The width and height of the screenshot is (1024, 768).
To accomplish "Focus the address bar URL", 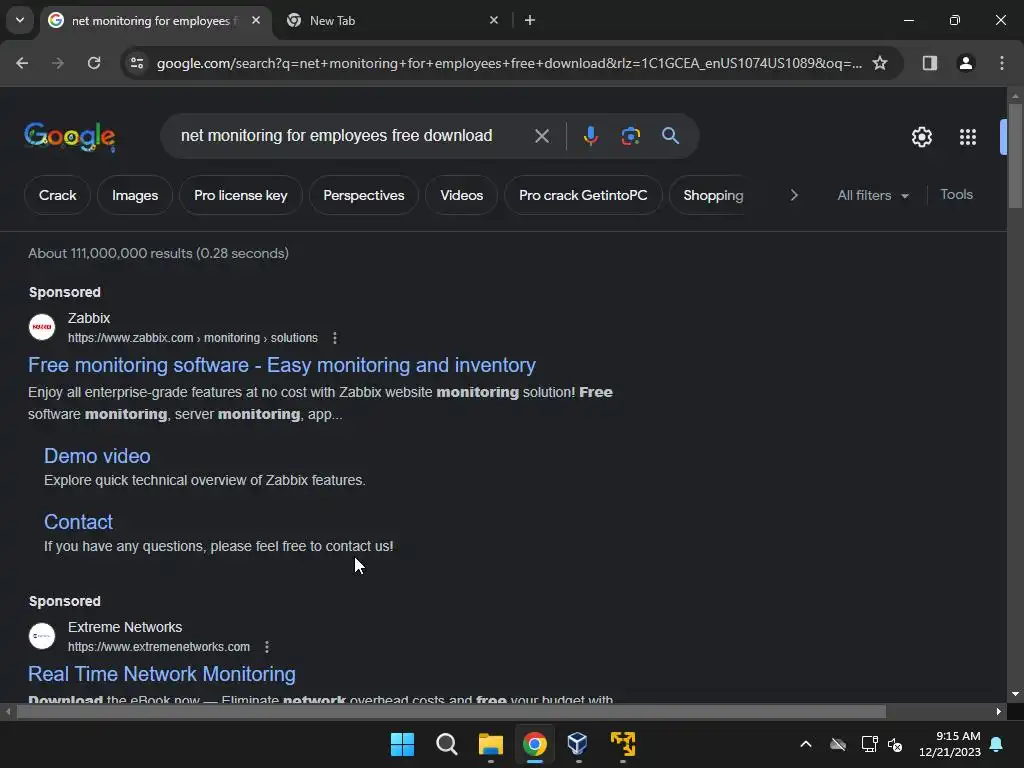I will pos(509,63).
